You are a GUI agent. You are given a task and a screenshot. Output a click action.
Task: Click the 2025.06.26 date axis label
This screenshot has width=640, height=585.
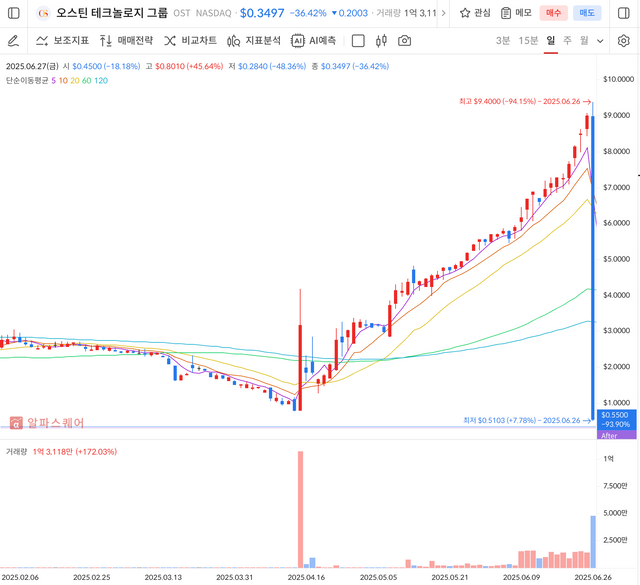pos(593,577)
